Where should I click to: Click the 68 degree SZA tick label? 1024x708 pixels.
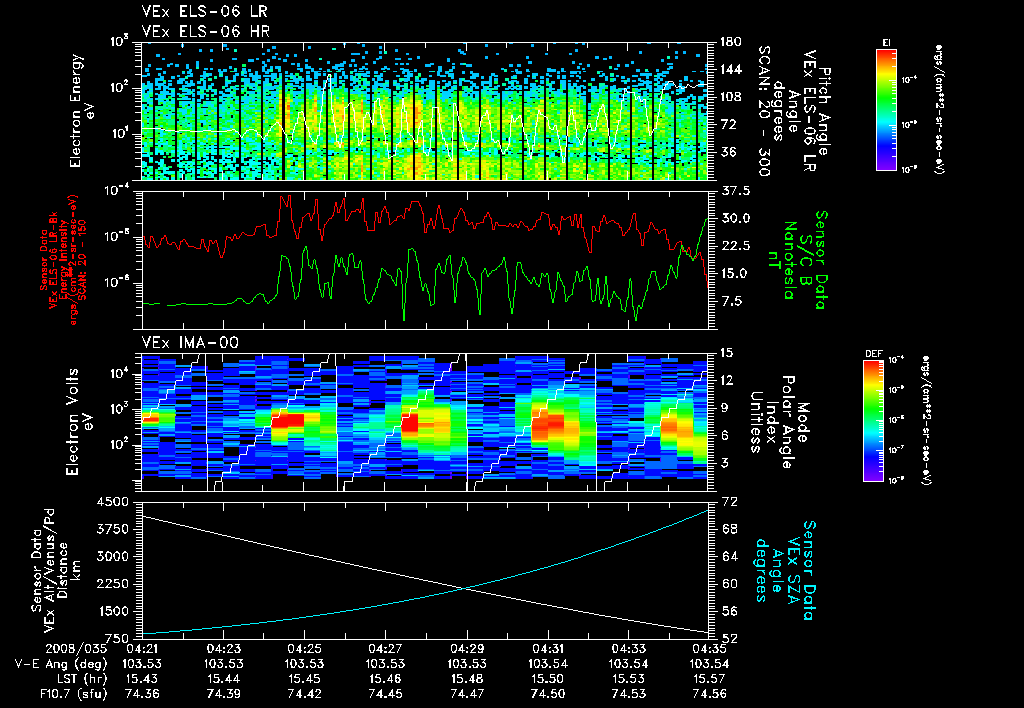point(729,529)
